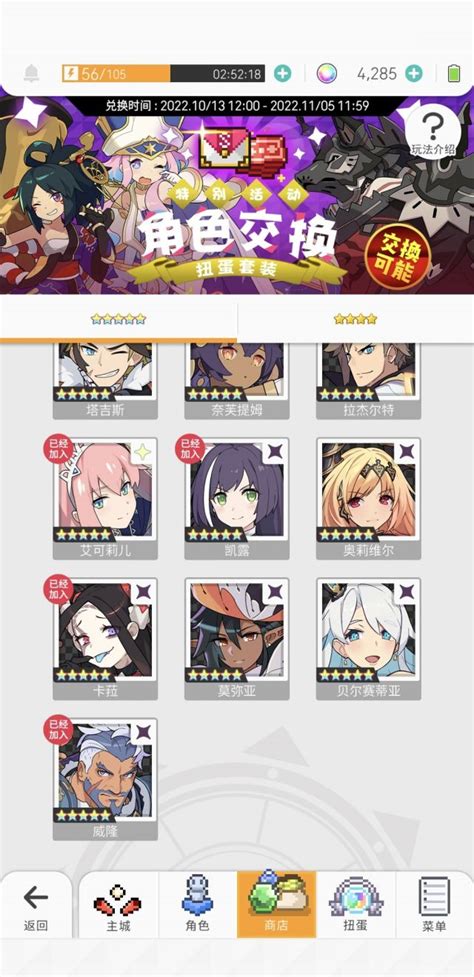Tap the 威隆 character card
This screenshot has width=474, height=977.
coord(105,779)
